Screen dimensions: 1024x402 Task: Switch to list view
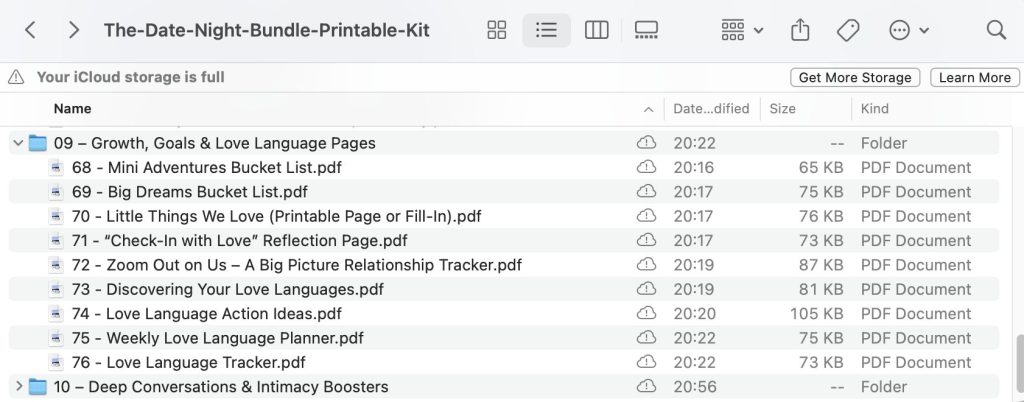(x=546, y=30)
